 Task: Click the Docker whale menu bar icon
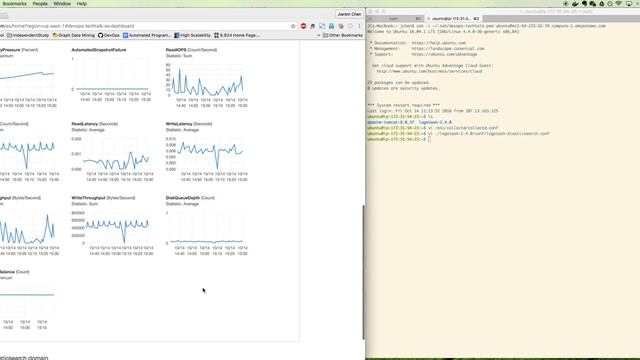575,4
